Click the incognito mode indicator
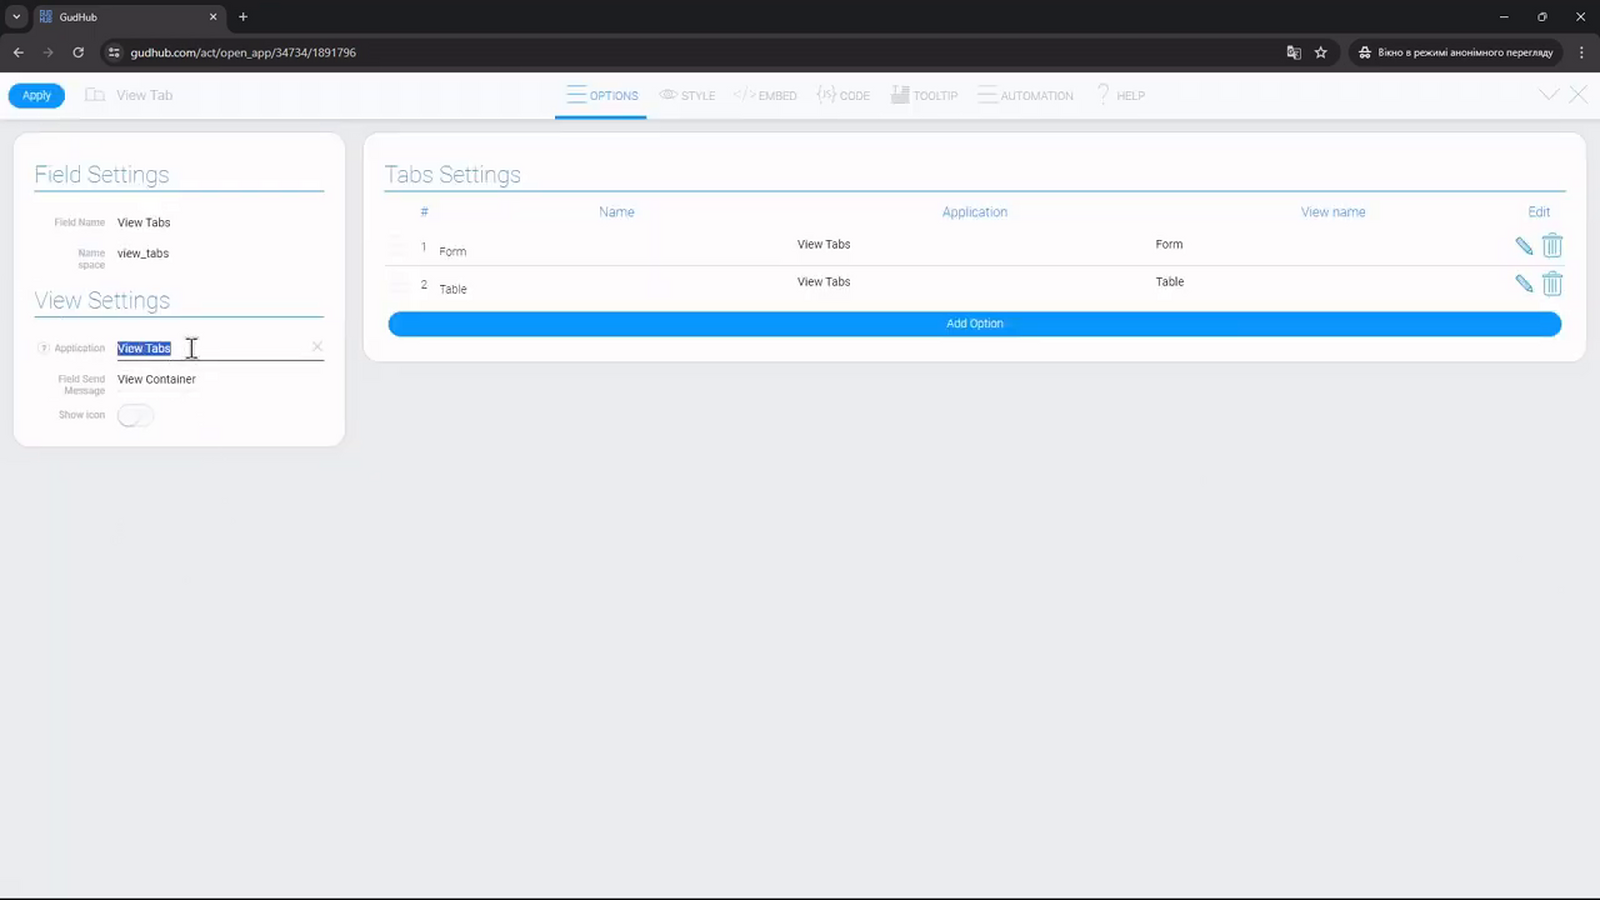Viewport: 1600px width, 900px height. 1456,52
